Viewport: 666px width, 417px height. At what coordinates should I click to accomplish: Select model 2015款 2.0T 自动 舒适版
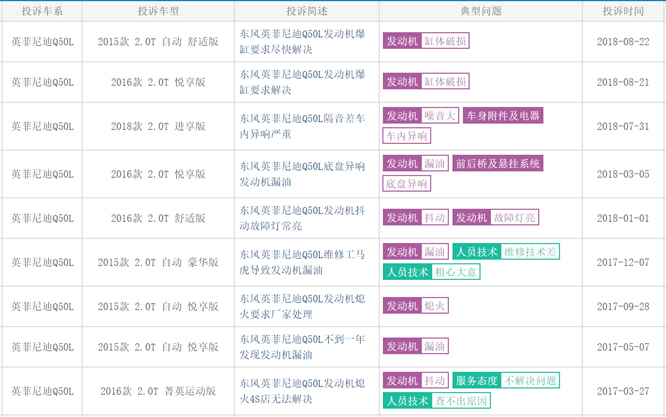158,42
